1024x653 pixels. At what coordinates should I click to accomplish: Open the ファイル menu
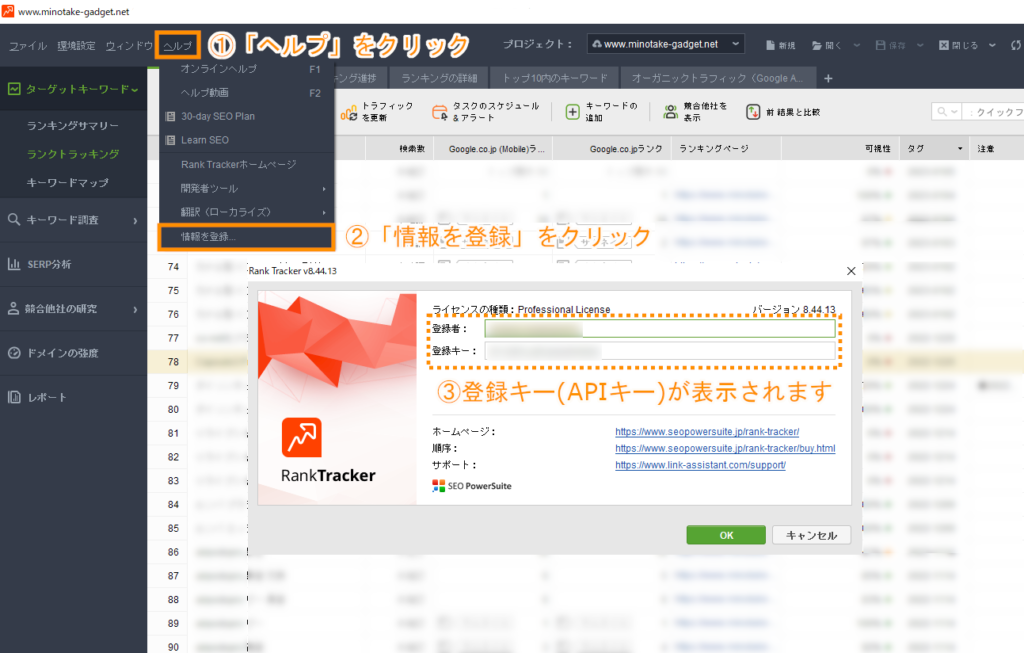click(x=28, y=46)
